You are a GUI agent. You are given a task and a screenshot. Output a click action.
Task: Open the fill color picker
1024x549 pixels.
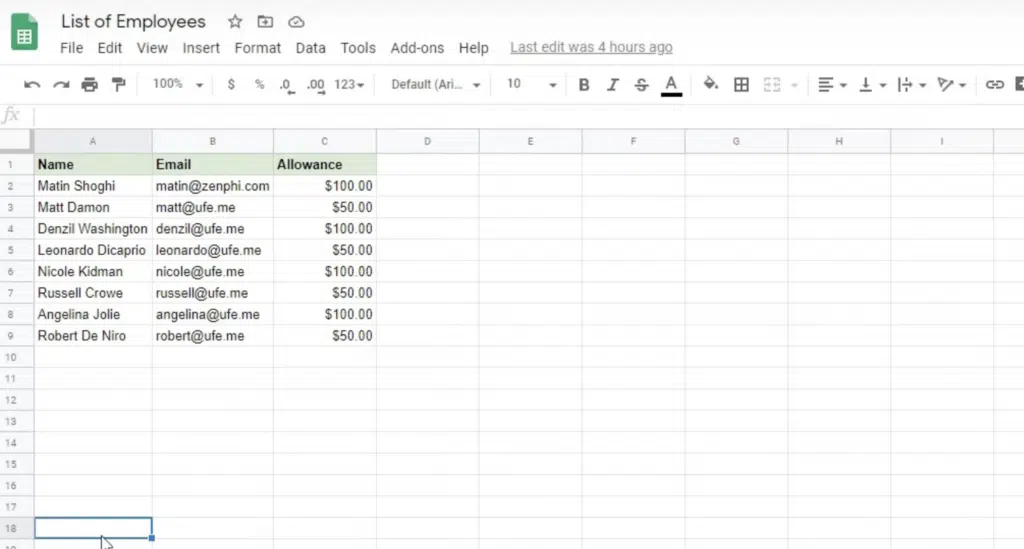coord(711,84)
